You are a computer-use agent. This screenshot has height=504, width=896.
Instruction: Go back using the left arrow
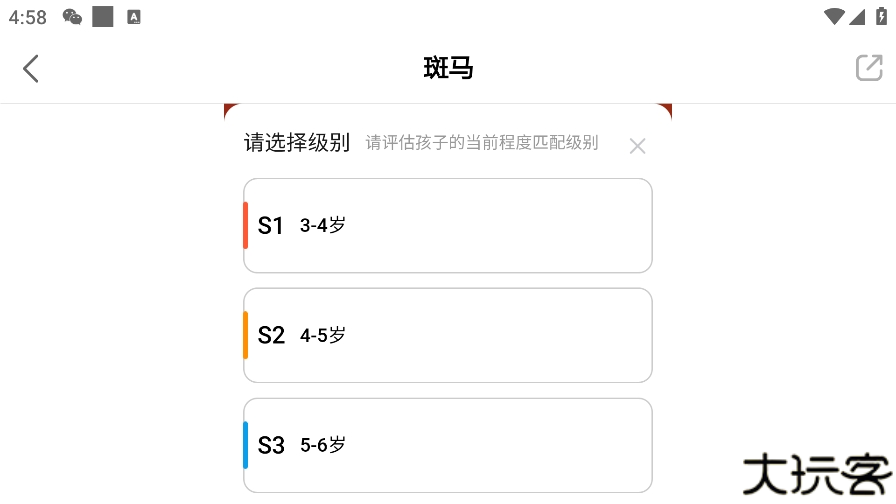(31, 68)
